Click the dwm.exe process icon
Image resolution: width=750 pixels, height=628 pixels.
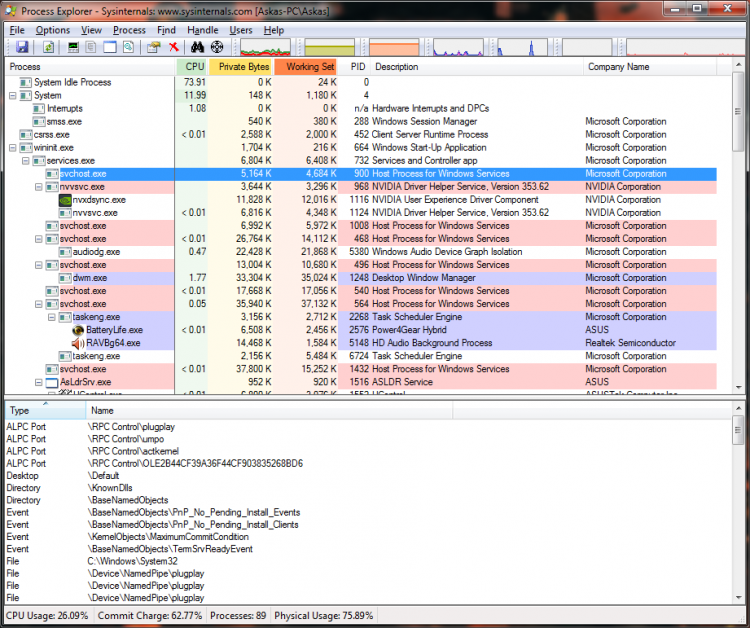(65, 278)
